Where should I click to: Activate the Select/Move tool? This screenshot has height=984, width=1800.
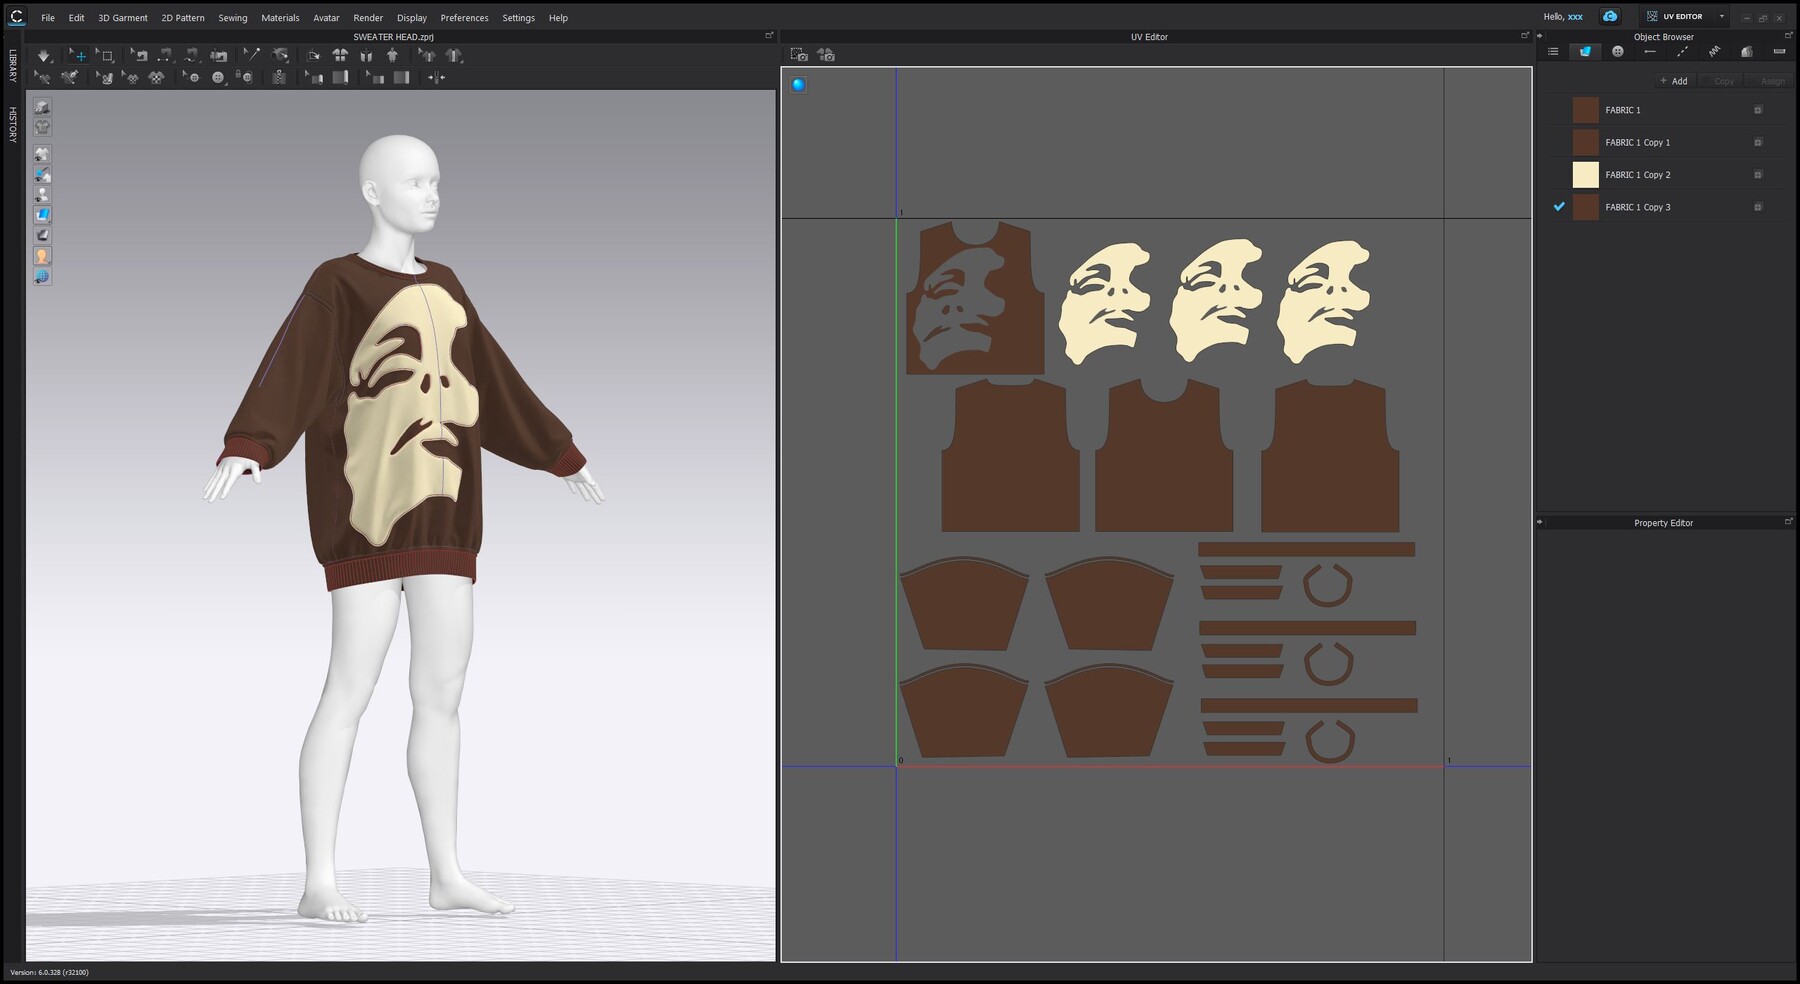(x=79, y=55)
